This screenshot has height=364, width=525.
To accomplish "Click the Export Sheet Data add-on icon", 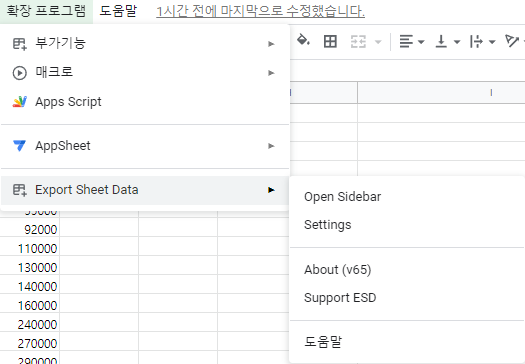I will tap(19, 190).
